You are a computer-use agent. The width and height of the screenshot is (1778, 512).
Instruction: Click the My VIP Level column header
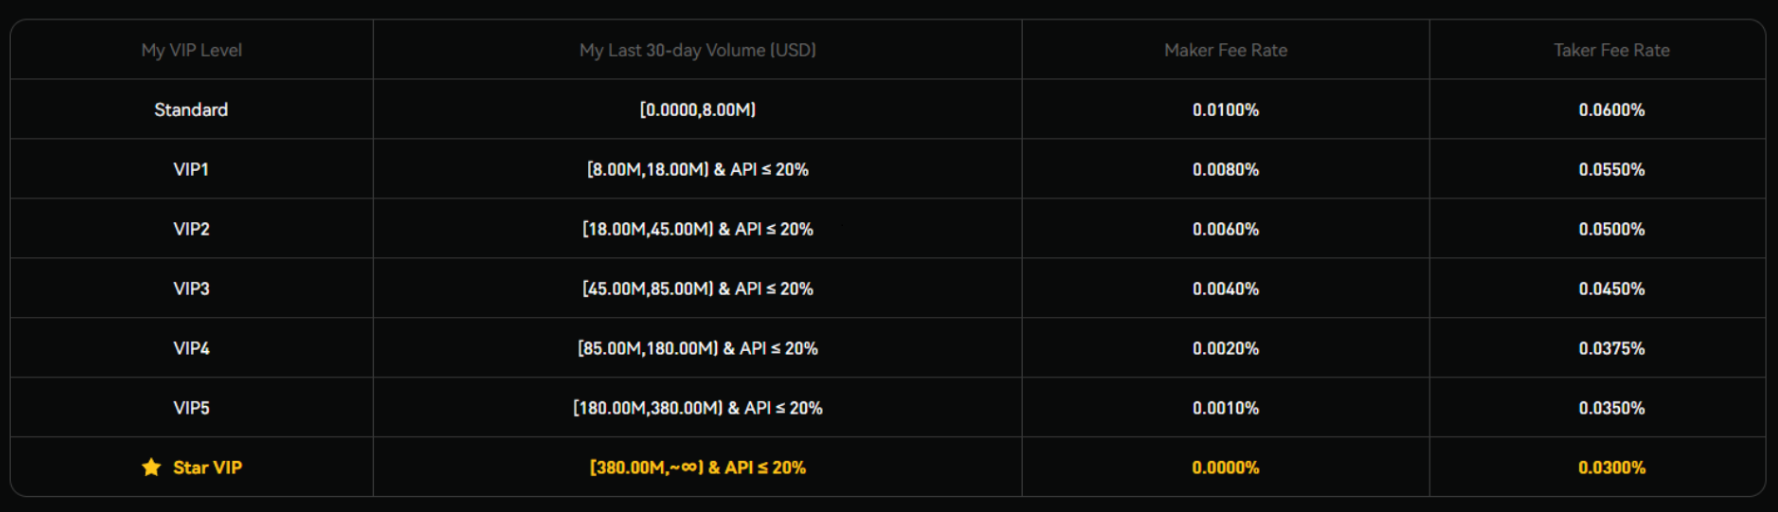coord(191,50)
